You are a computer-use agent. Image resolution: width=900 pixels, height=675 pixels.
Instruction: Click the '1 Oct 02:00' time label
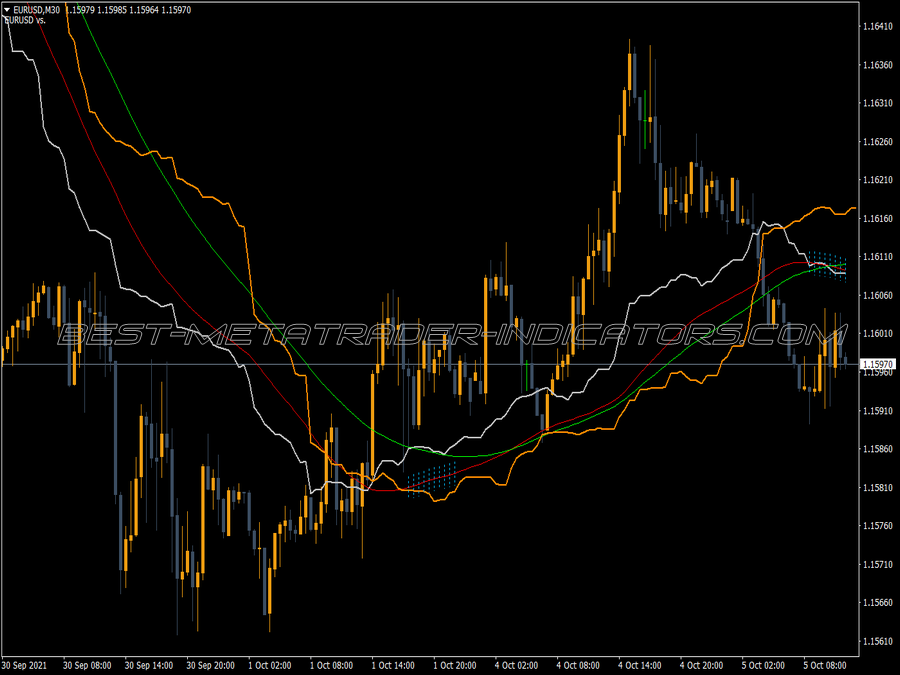pos(270,665)
